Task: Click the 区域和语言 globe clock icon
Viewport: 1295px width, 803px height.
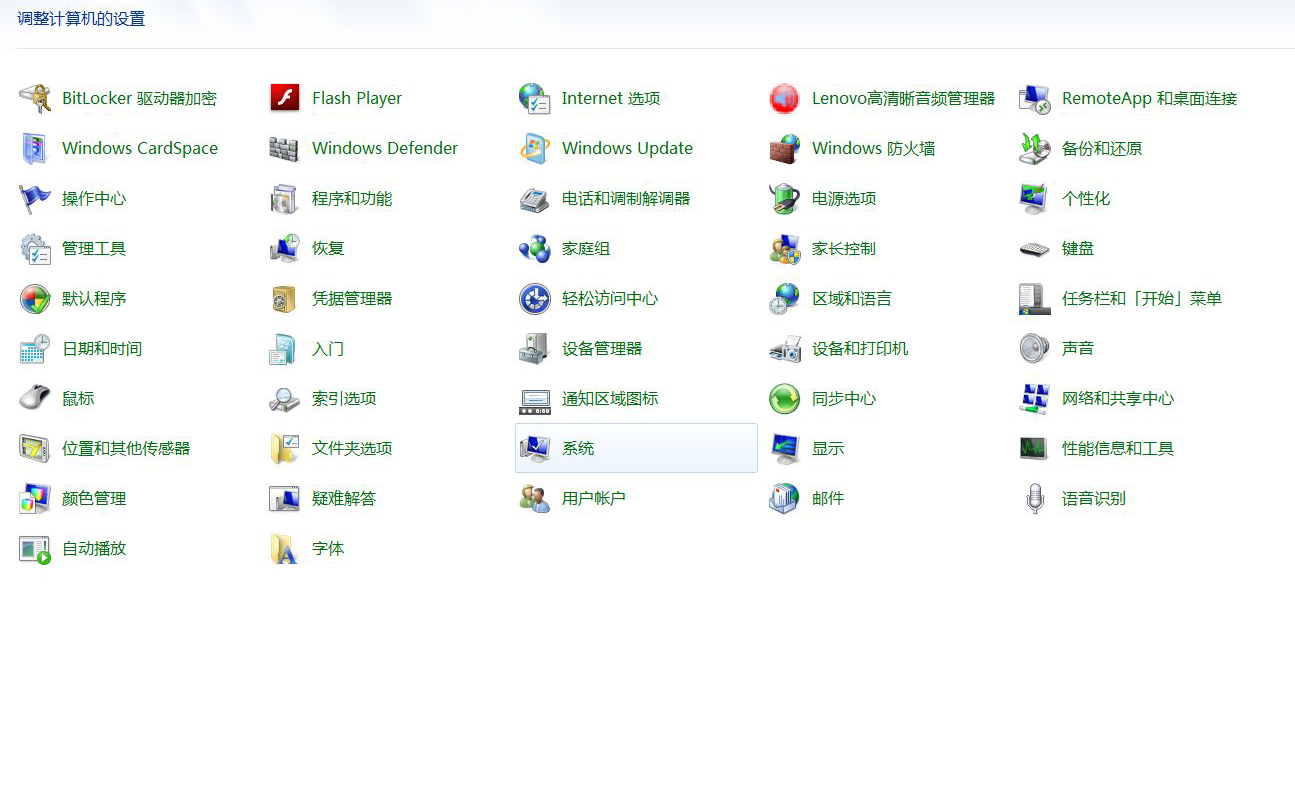Action: tap(785, 298)
